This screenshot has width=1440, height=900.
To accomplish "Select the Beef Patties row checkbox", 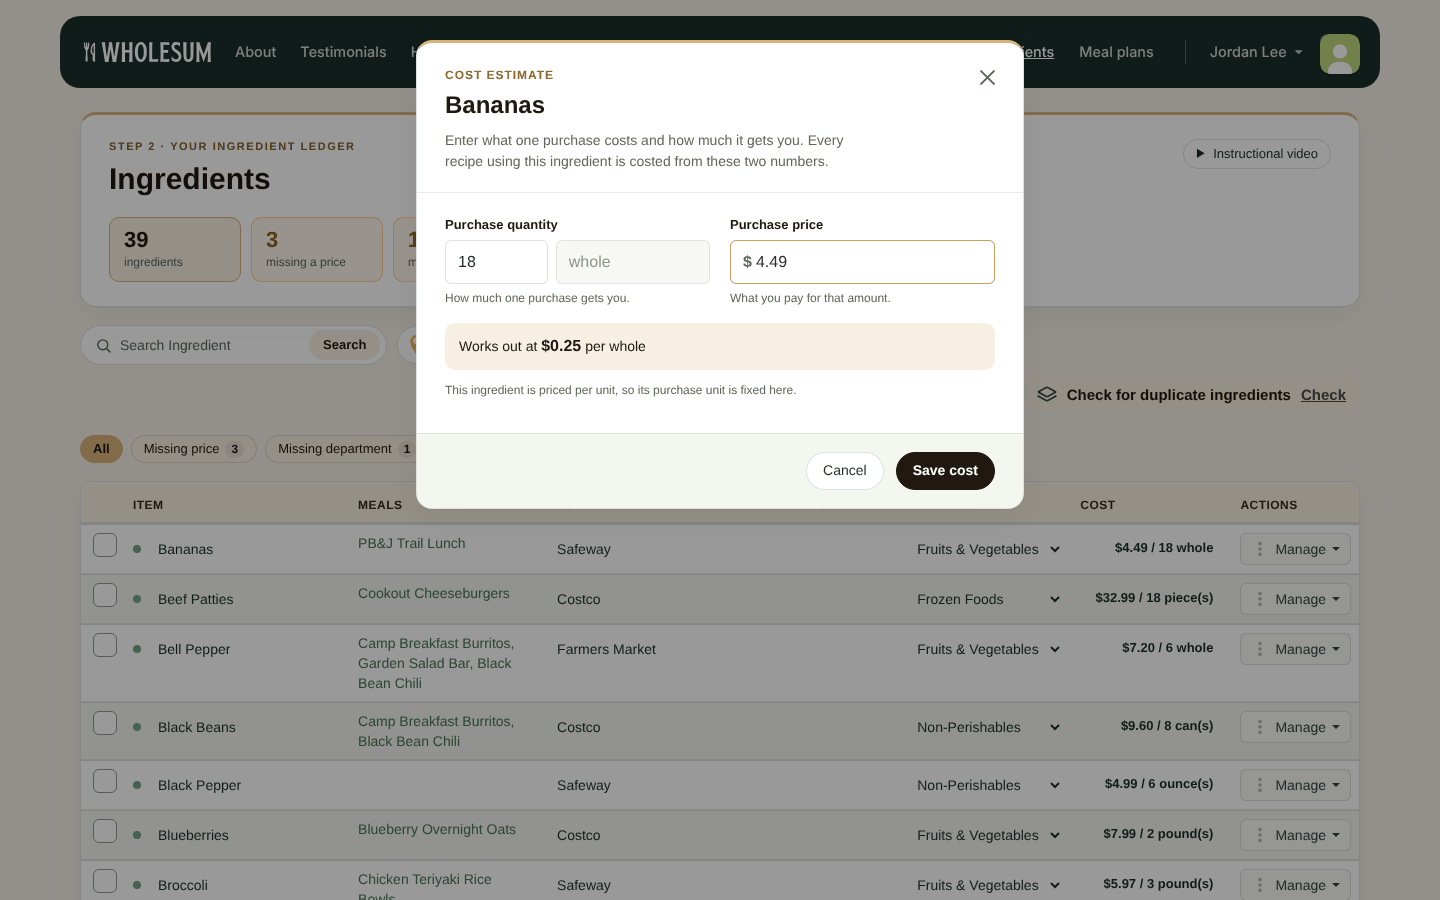I will point(105,595).
